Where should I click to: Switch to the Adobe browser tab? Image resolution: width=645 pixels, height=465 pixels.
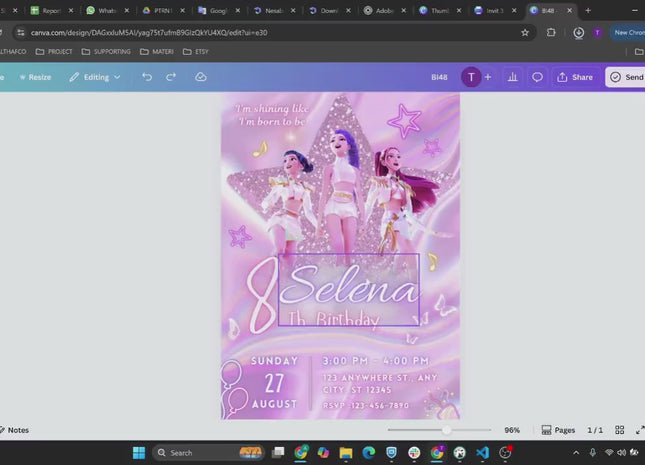tap(382, 10)
